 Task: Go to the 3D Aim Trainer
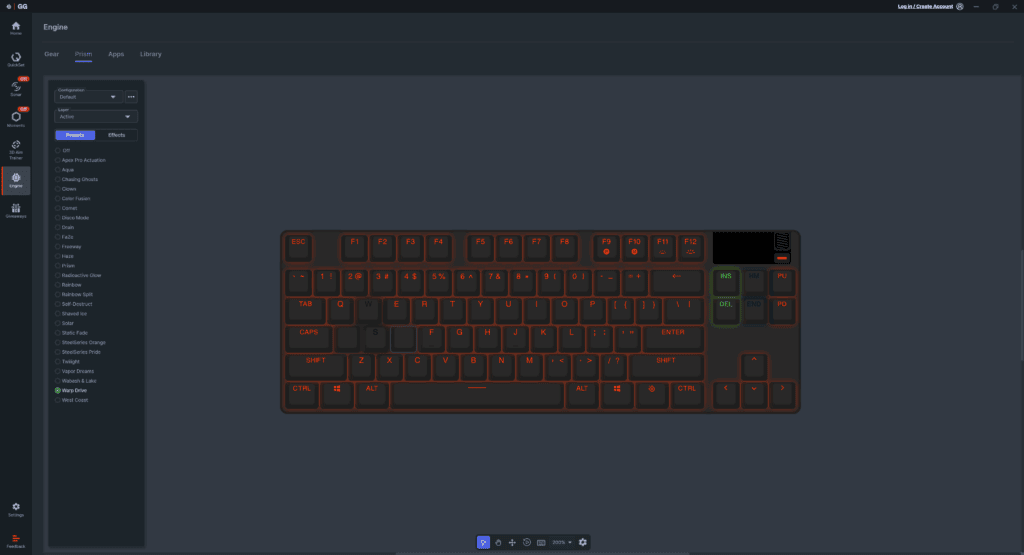coord(16,150)
